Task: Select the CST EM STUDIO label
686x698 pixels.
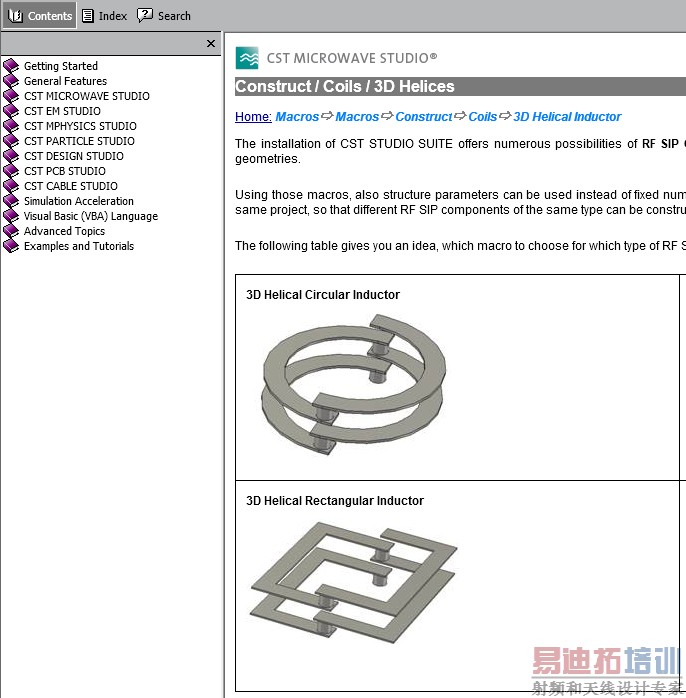Action: click(x=62, y=111)
